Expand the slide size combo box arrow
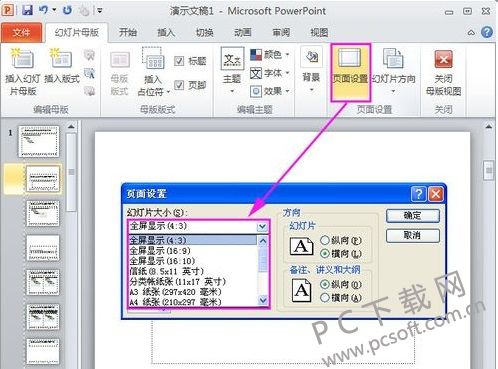Viewport: 498px width, 369px height. [x=262, y=227]
